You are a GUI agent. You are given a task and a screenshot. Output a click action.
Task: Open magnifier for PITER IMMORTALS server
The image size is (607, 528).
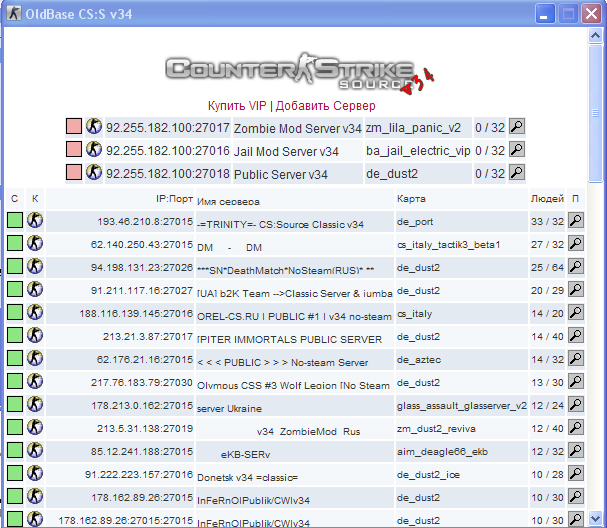click(x=576, y=336)
